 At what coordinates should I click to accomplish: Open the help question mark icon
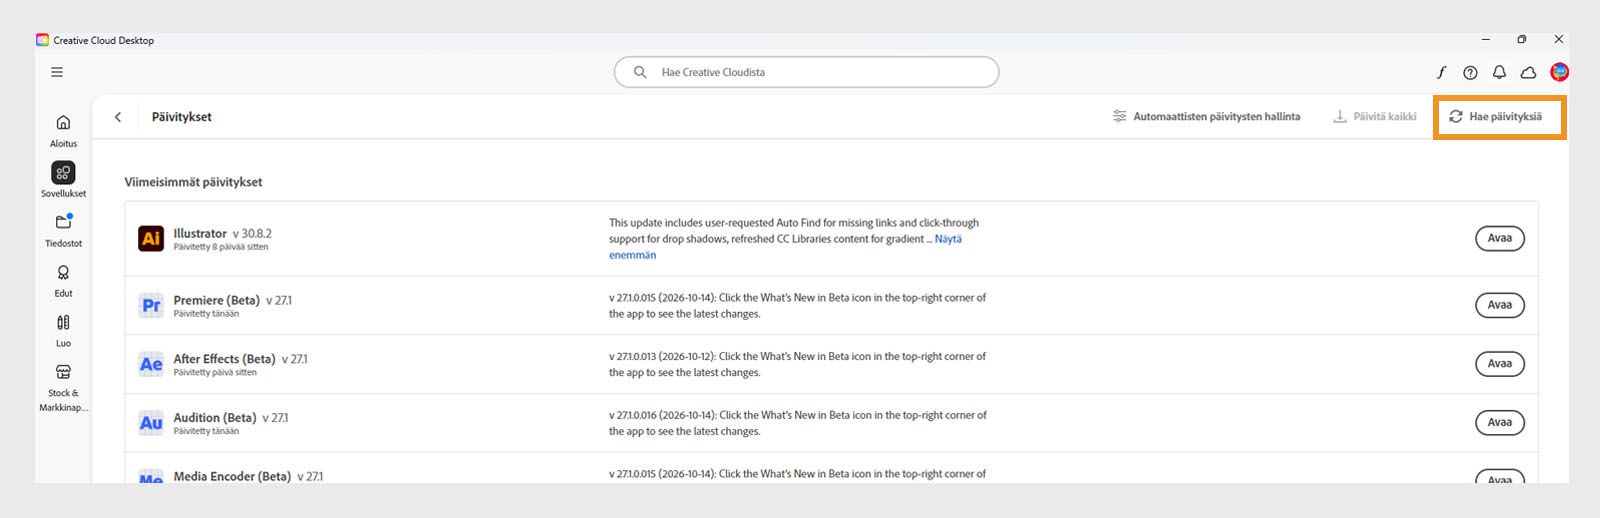point(1470,72)
